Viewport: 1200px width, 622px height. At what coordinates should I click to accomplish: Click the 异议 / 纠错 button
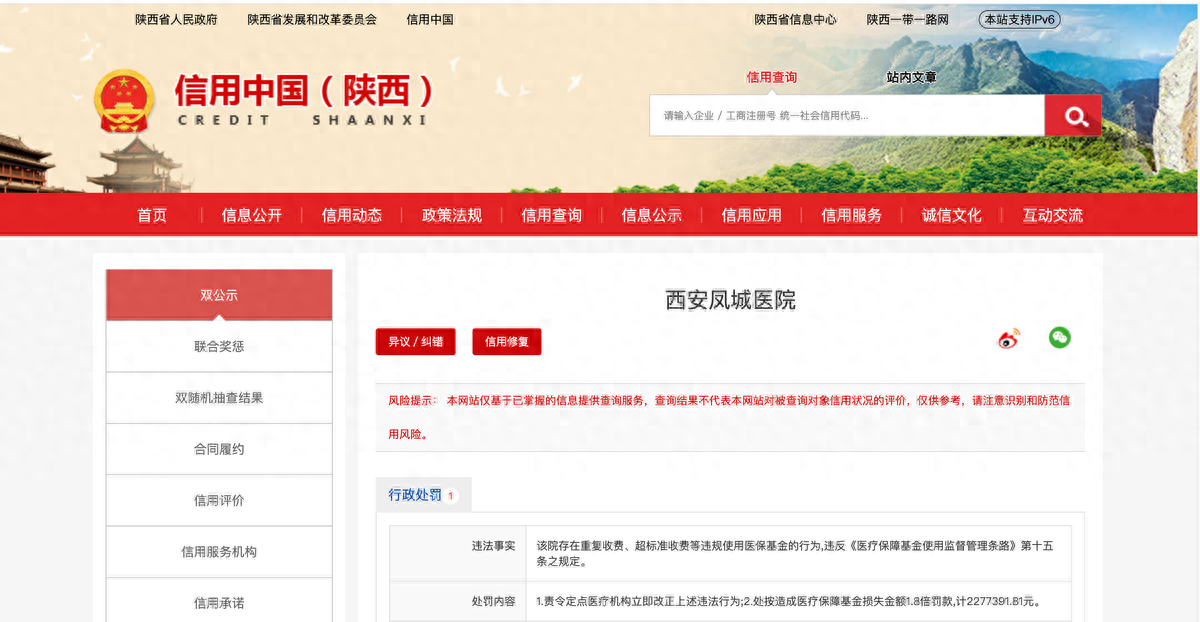tap(416, 341)
